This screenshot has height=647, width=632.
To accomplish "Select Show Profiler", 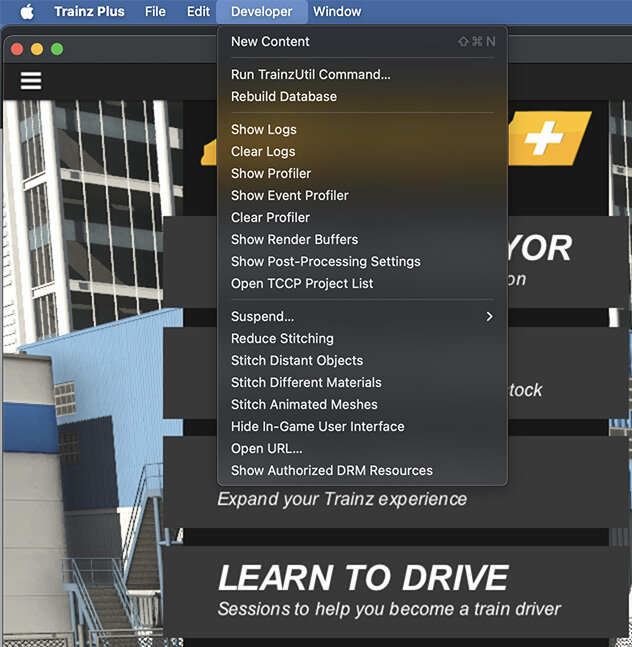I will [362, 173].
